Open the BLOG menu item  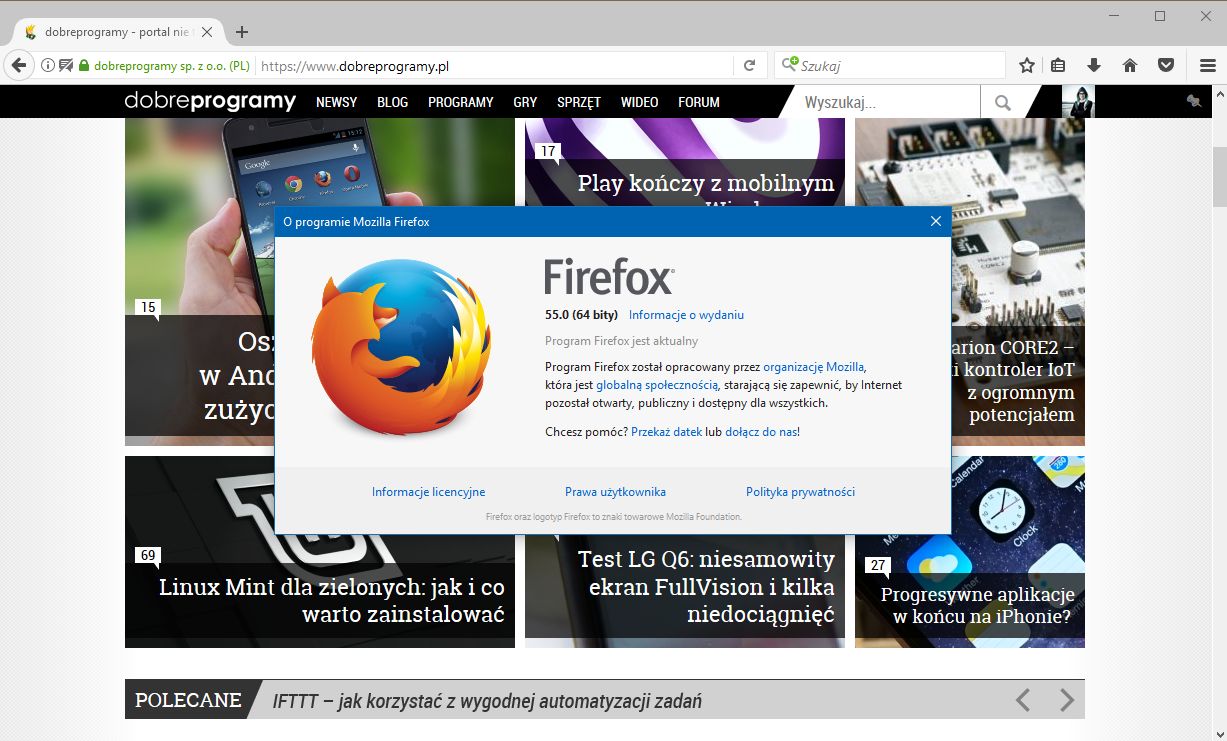(392, 102)
